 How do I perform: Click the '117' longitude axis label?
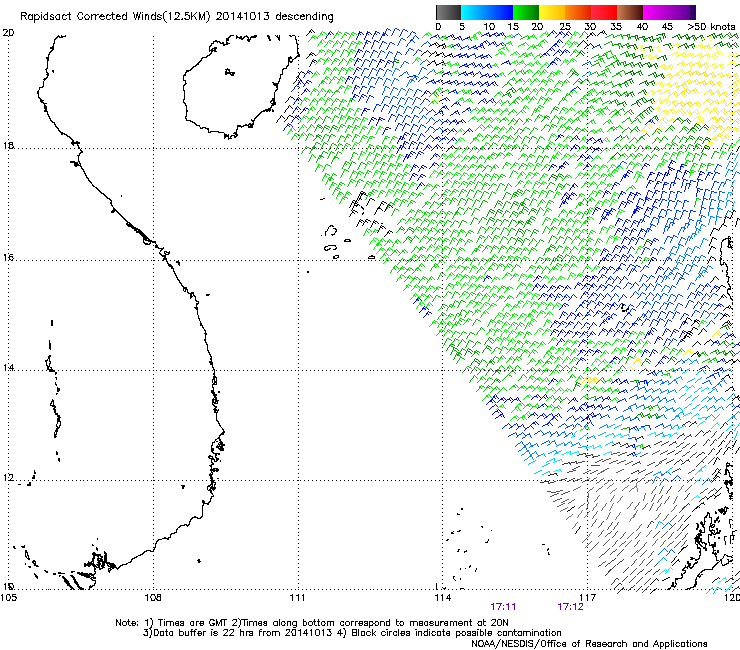[x=587, y=598]
